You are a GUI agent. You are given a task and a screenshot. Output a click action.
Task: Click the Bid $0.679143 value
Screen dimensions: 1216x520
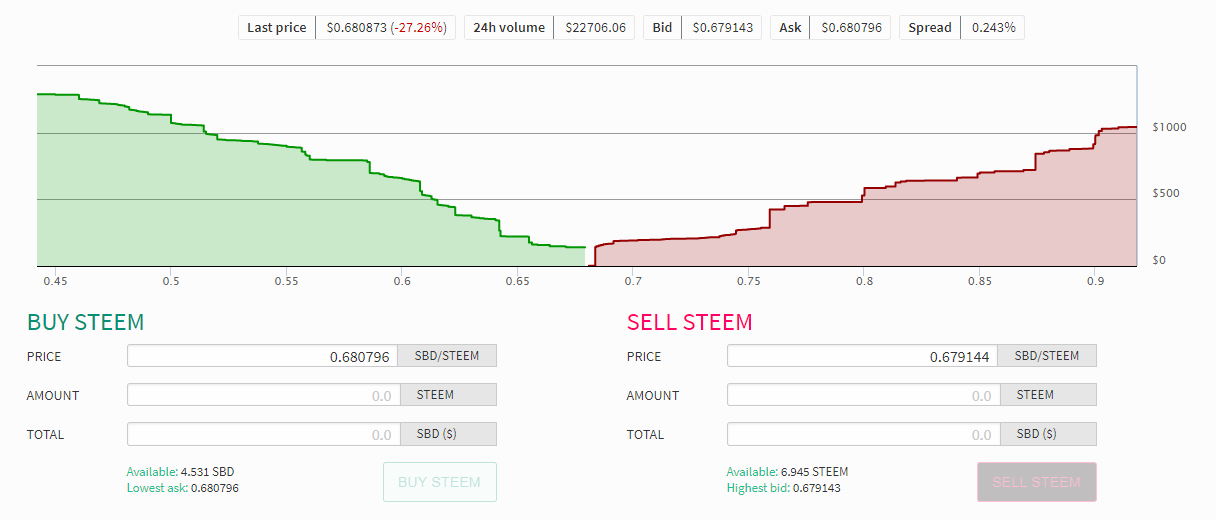721,28
